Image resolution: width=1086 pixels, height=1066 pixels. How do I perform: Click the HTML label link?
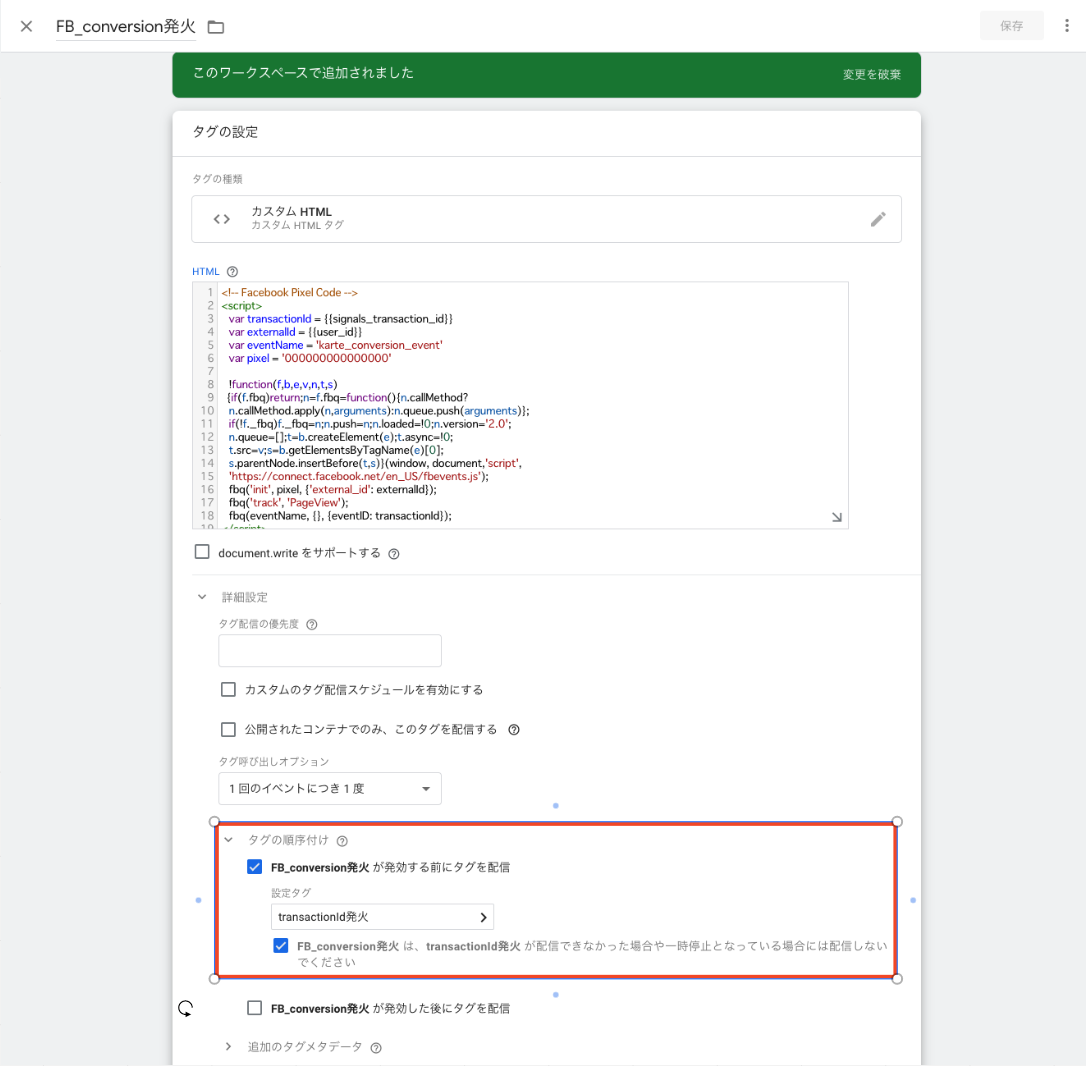[206, 272]
